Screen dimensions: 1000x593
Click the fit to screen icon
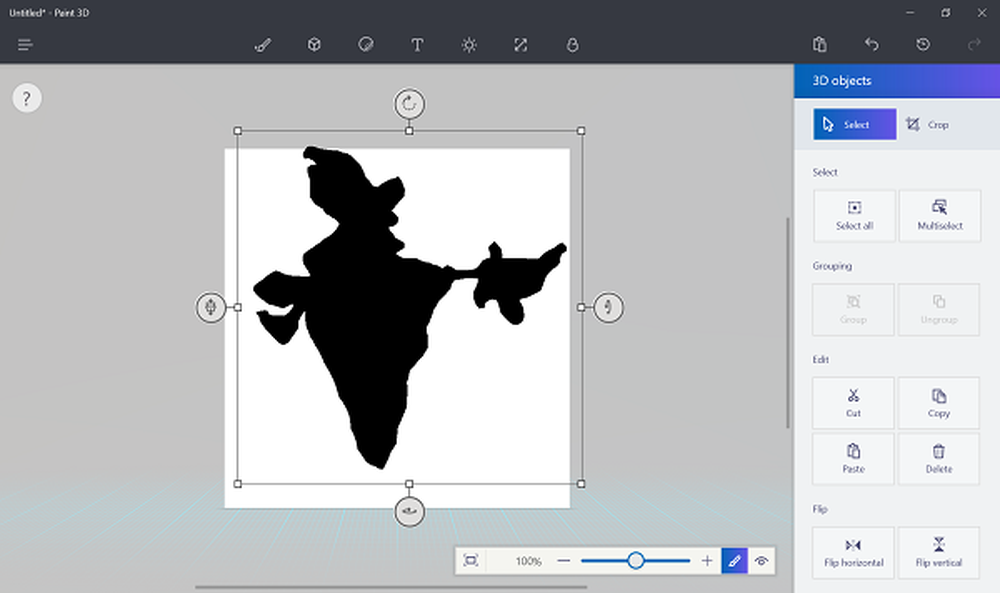[x=471, y=560]
